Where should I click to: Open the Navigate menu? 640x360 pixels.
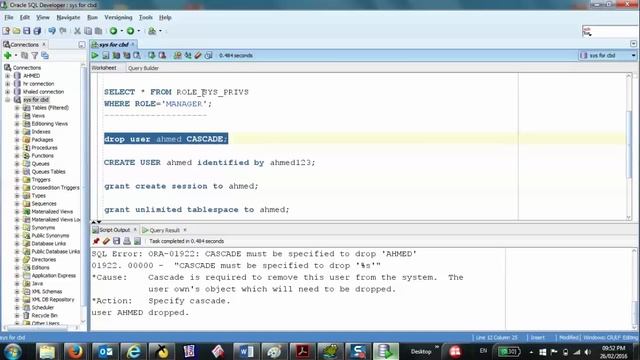pyautogui.click(x=68, y=18)
